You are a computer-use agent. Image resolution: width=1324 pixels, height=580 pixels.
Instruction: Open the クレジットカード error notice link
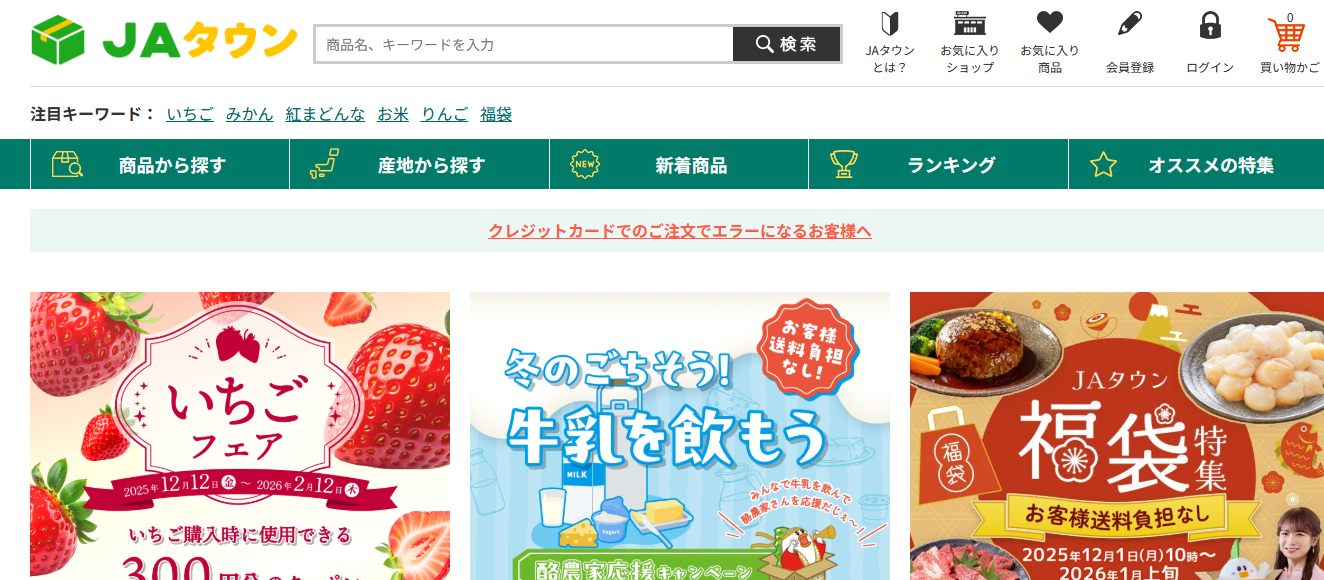(680, 231)
